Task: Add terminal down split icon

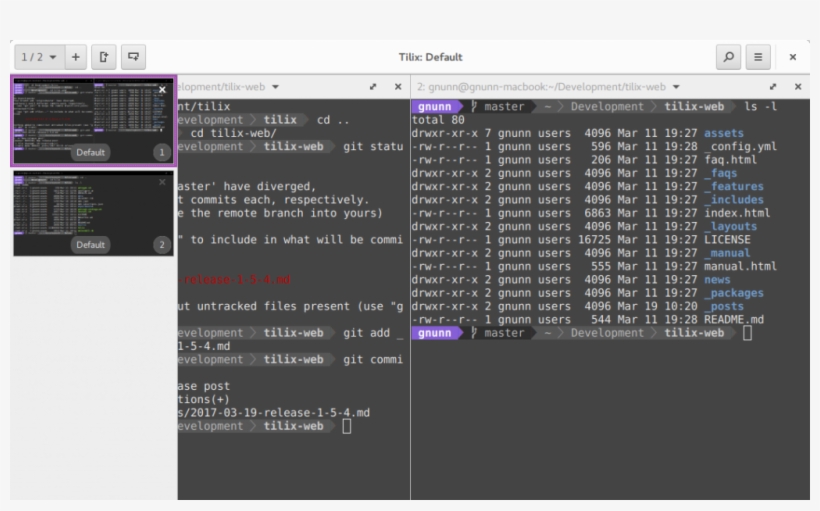Action: pyautogui.click(x=133, y=57)
